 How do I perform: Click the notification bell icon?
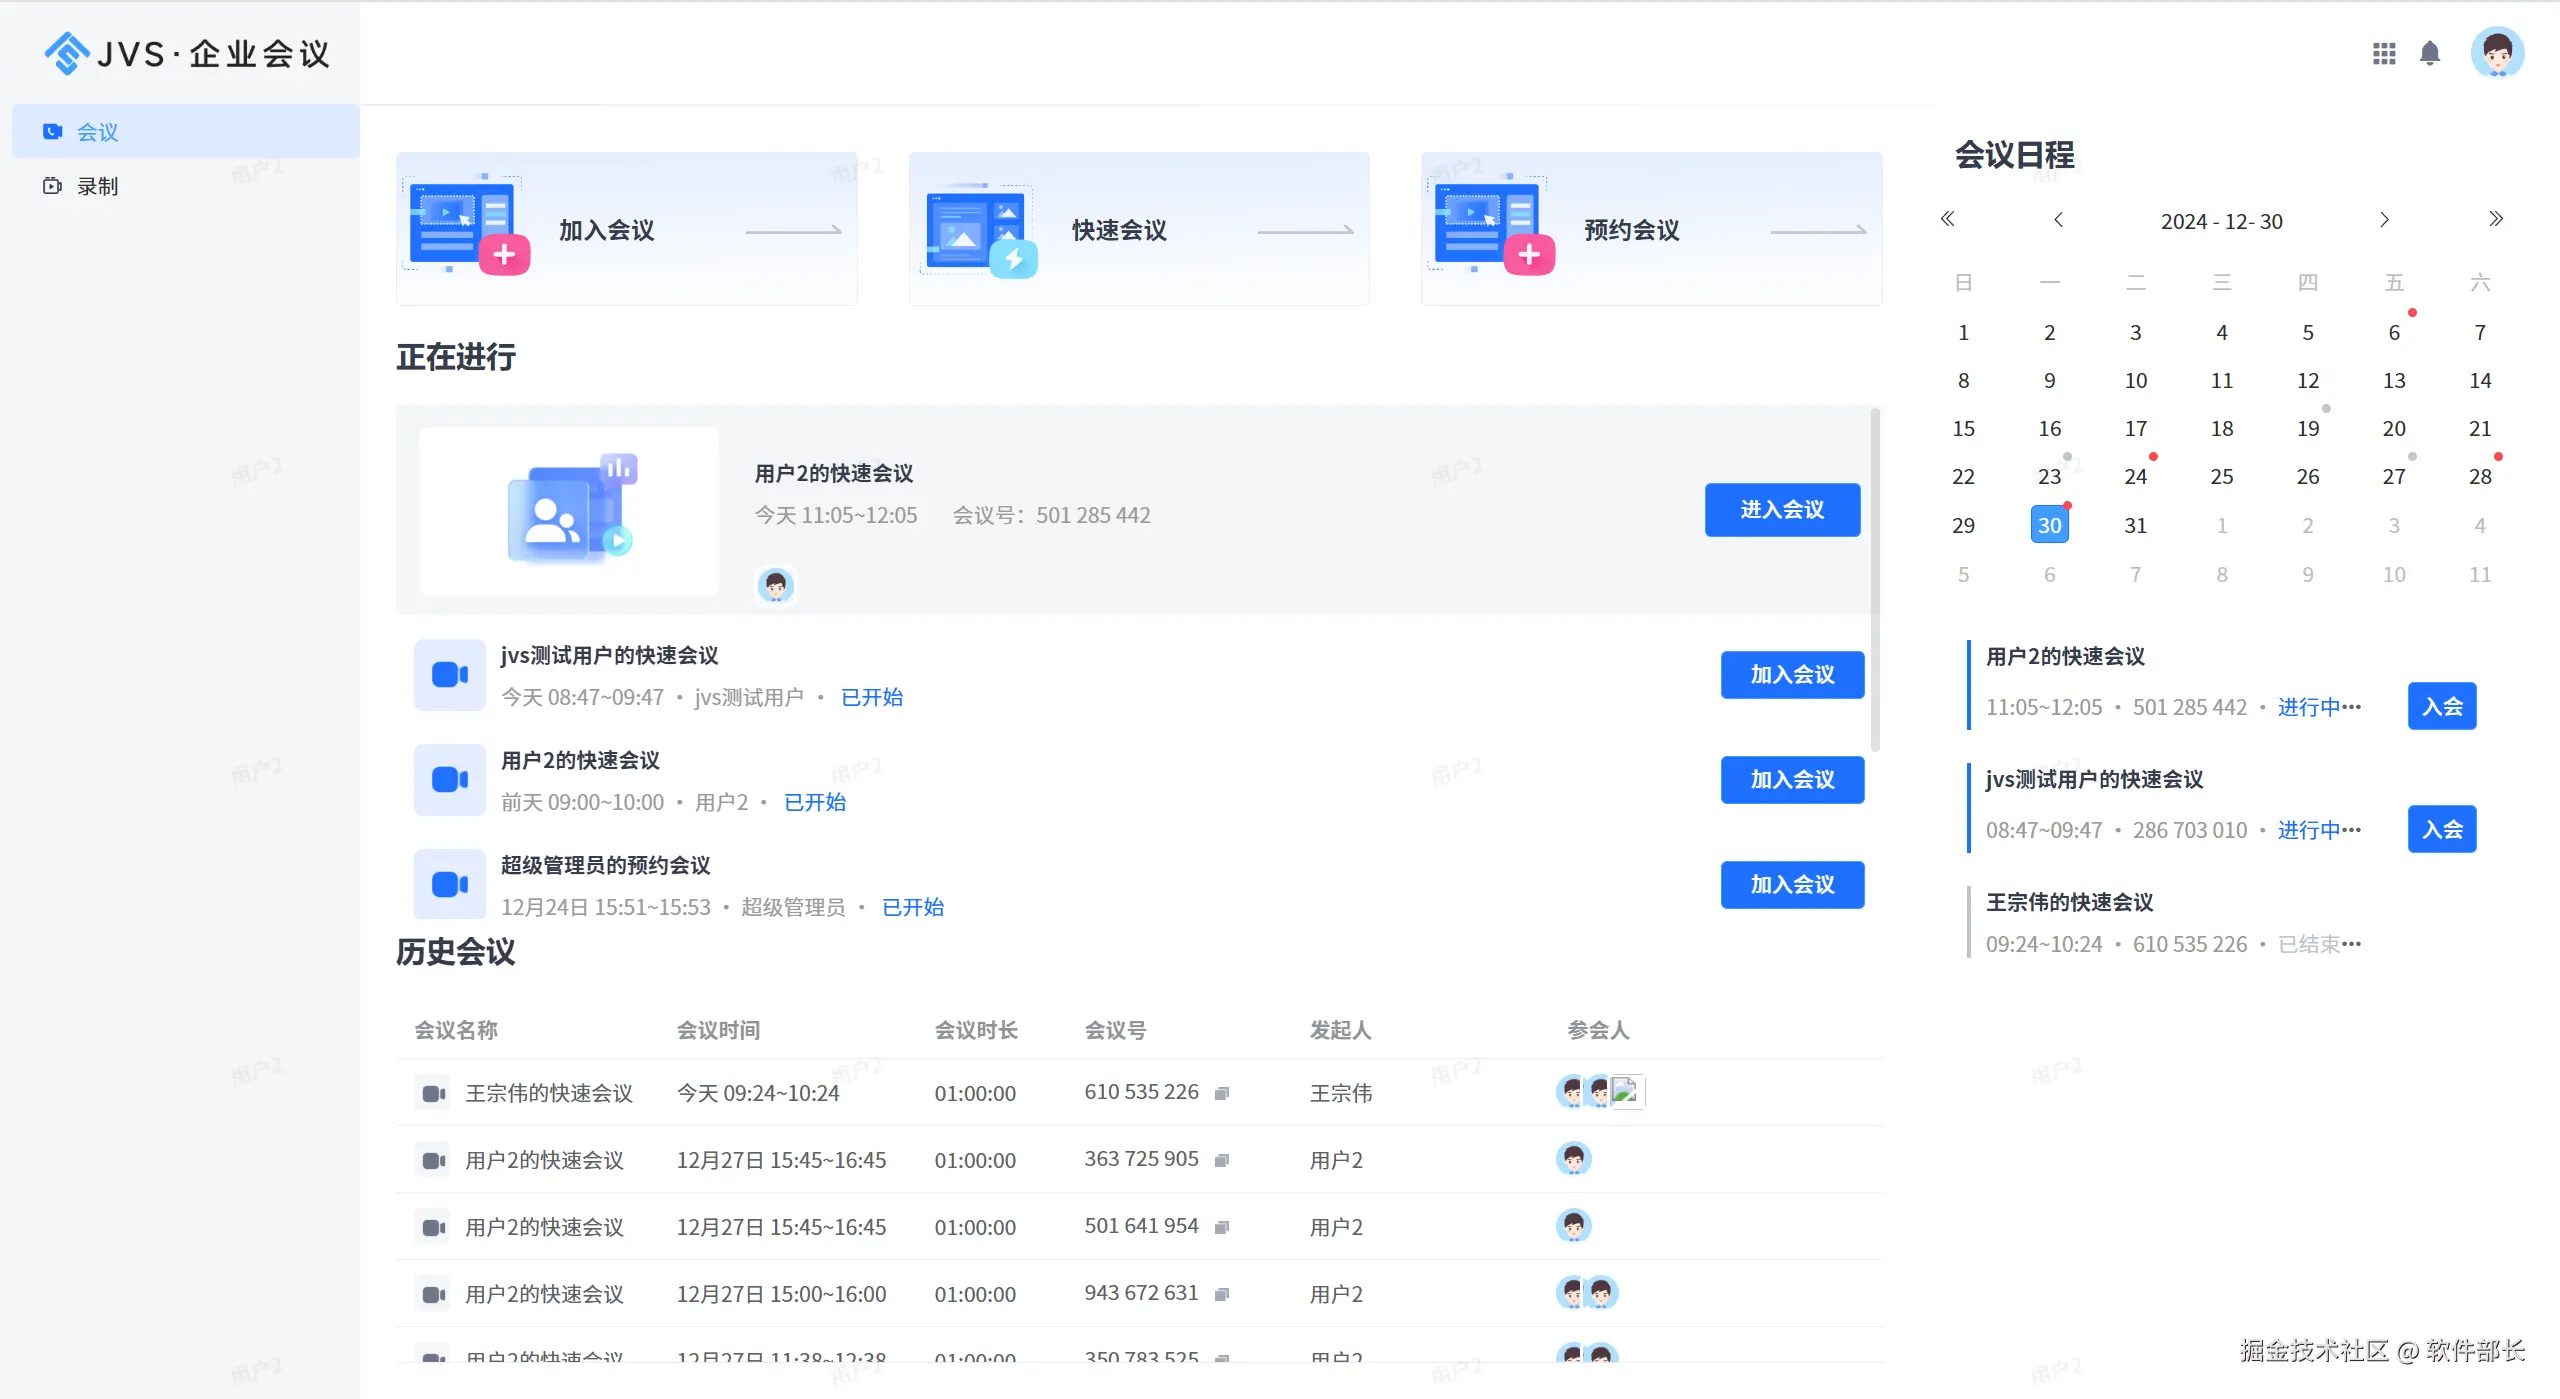pyautogui.click(x=2430, y=54)
